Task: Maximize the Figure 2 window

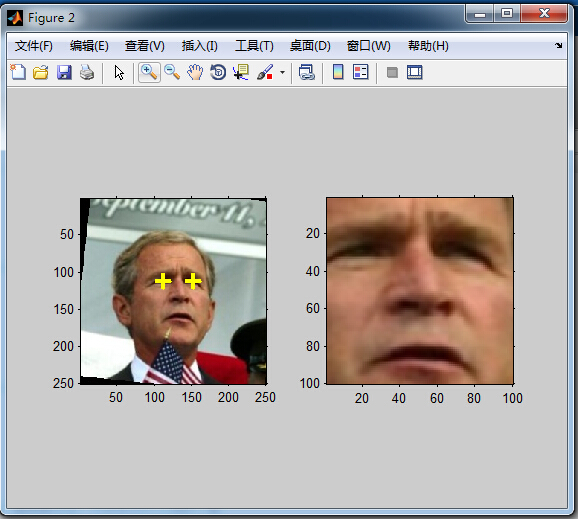Action: [507, 14]
